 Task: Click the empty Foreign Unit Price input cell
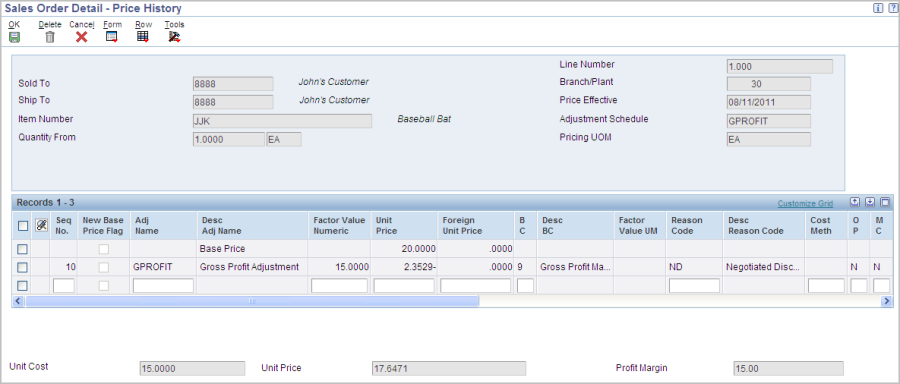pyautogui.click(x=476, y=285)
